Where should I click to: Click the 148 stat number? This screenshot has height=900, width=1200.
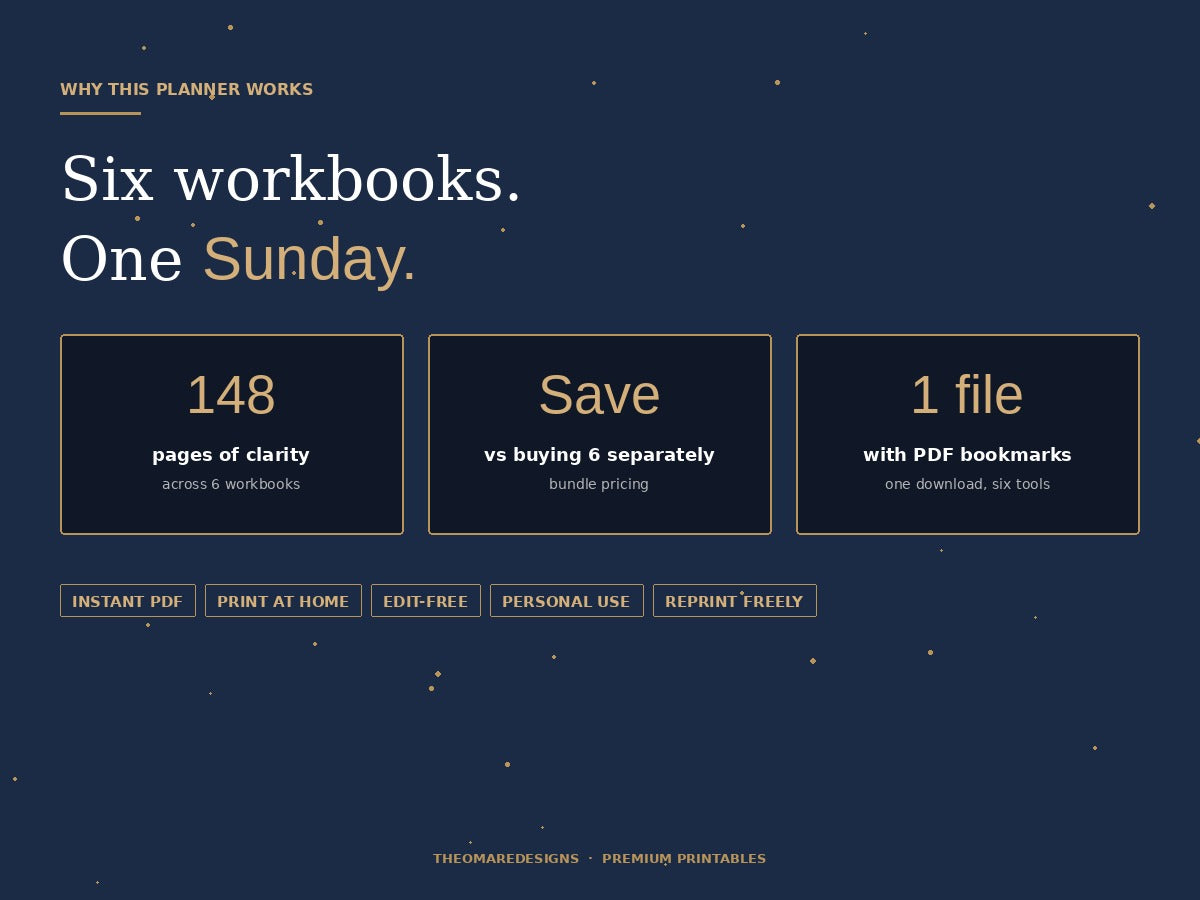[x=231, y=395]
